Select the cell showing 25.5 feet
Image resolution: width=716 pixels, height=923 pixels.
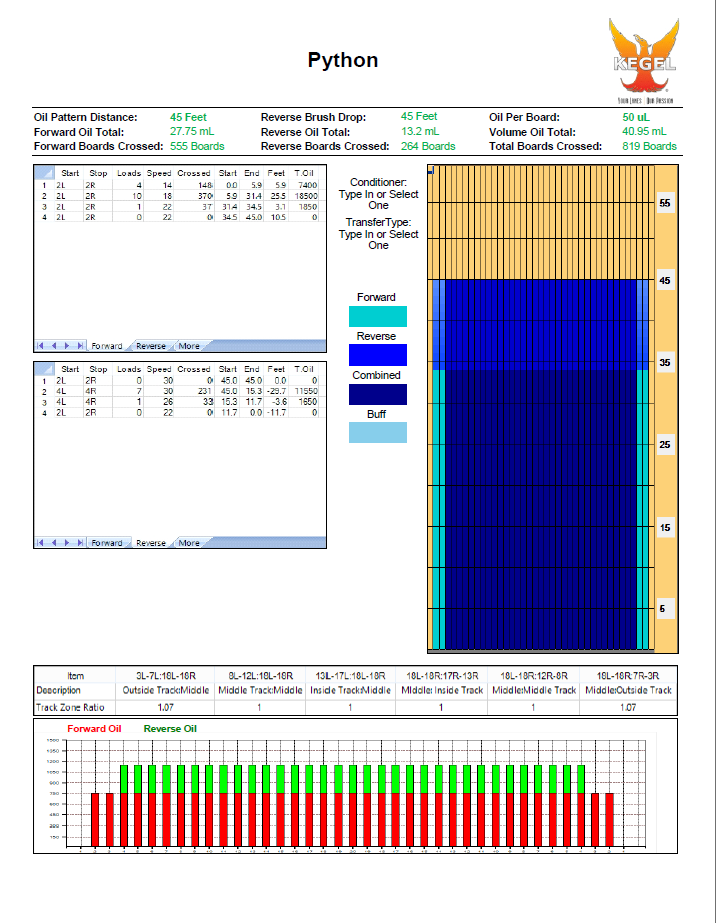tap(276, 196)
